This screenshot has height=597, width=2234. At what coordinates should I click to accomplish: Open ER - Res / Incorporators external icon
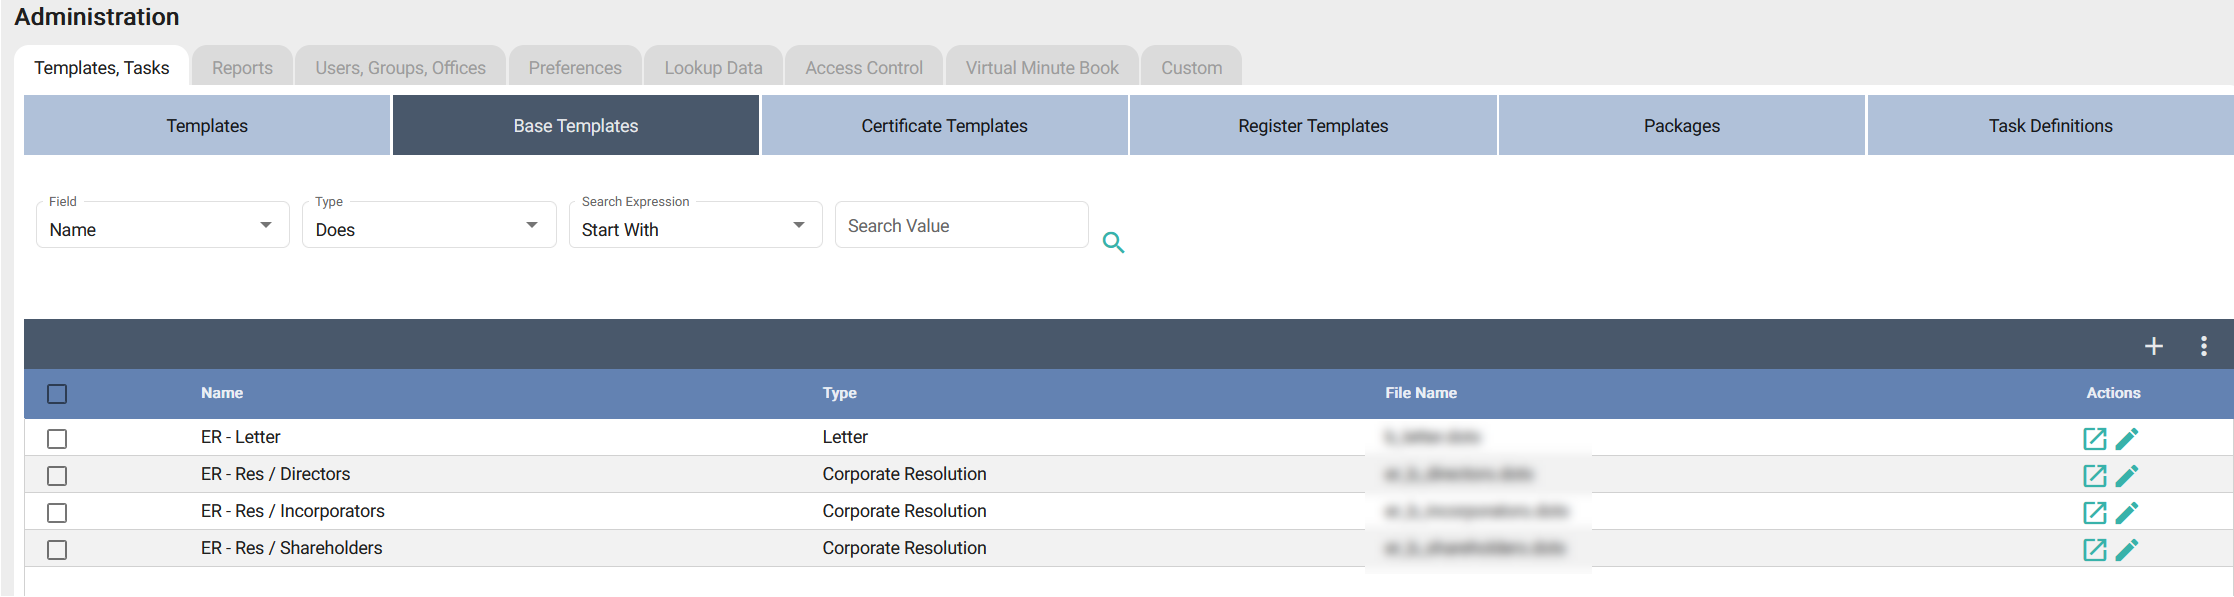click(x=2094, y=513)
